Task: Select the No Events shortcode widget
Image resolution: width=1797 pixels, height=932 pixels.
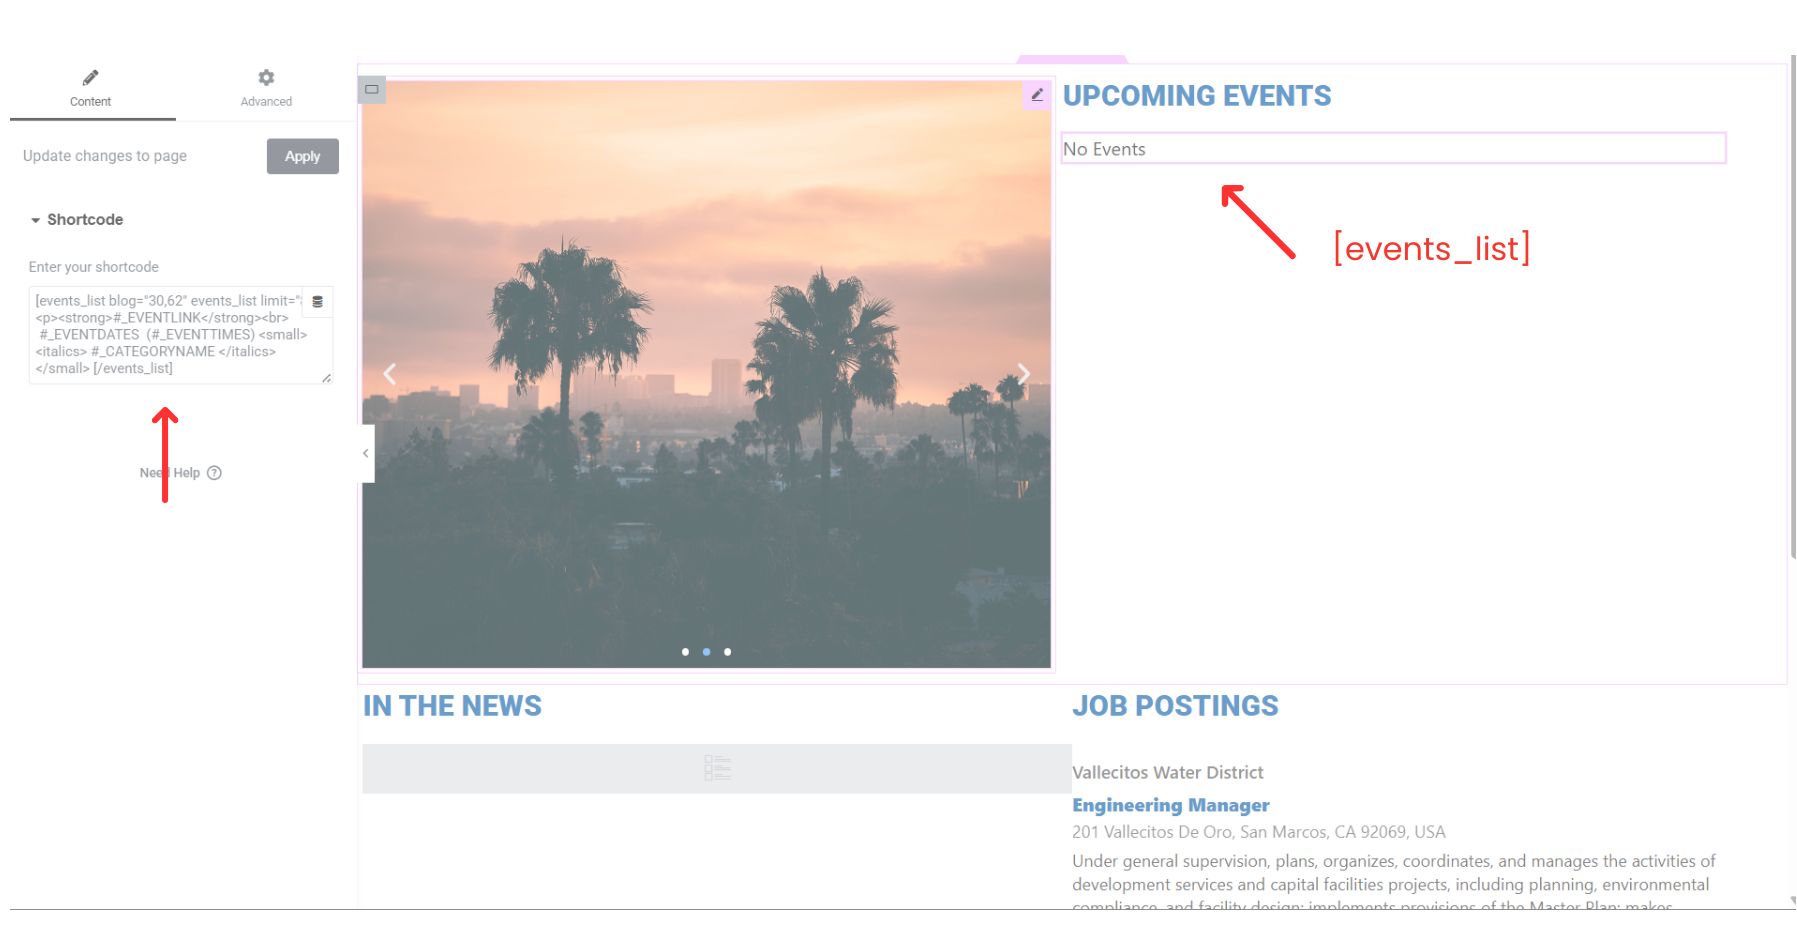Action: pyautogui.click(x=1392, y=149)
